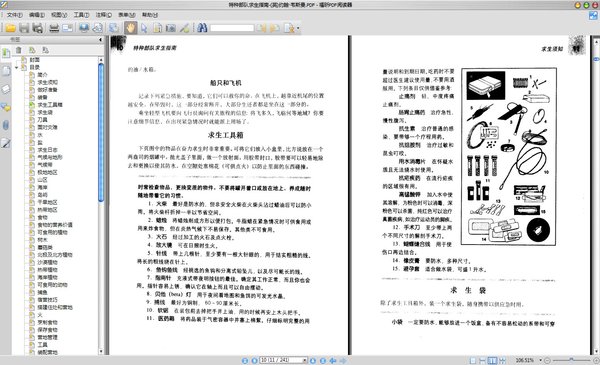Activate the Snapshot camera tool

pyautogui.click(x=170, y=28)
